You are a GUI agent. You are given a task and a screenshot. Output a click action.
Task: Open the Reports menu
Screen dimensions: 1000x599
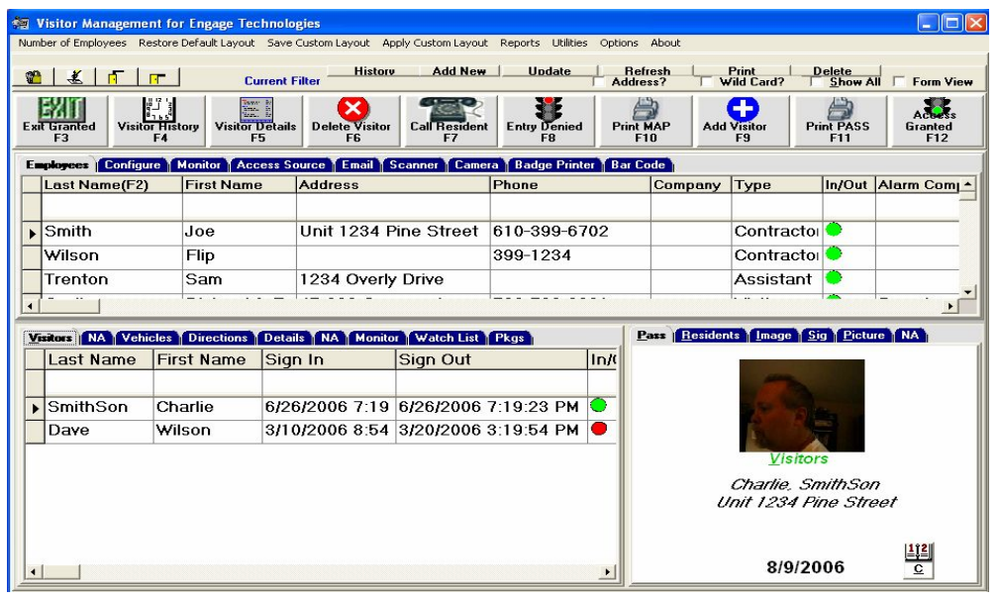(x=520, y=43)
